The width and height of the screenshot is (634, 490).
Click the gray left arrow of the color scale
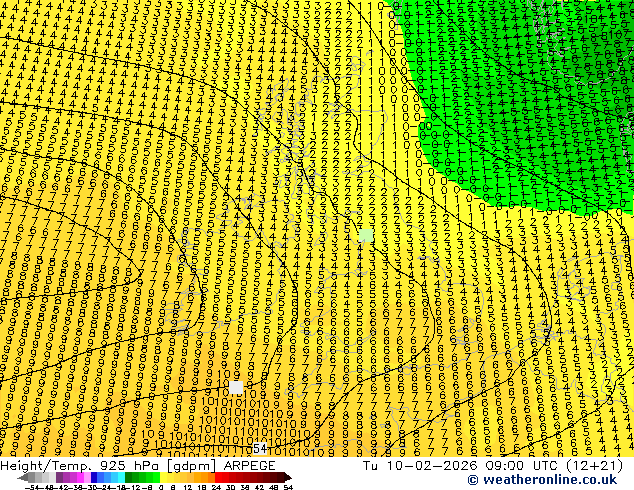(23, 477)
